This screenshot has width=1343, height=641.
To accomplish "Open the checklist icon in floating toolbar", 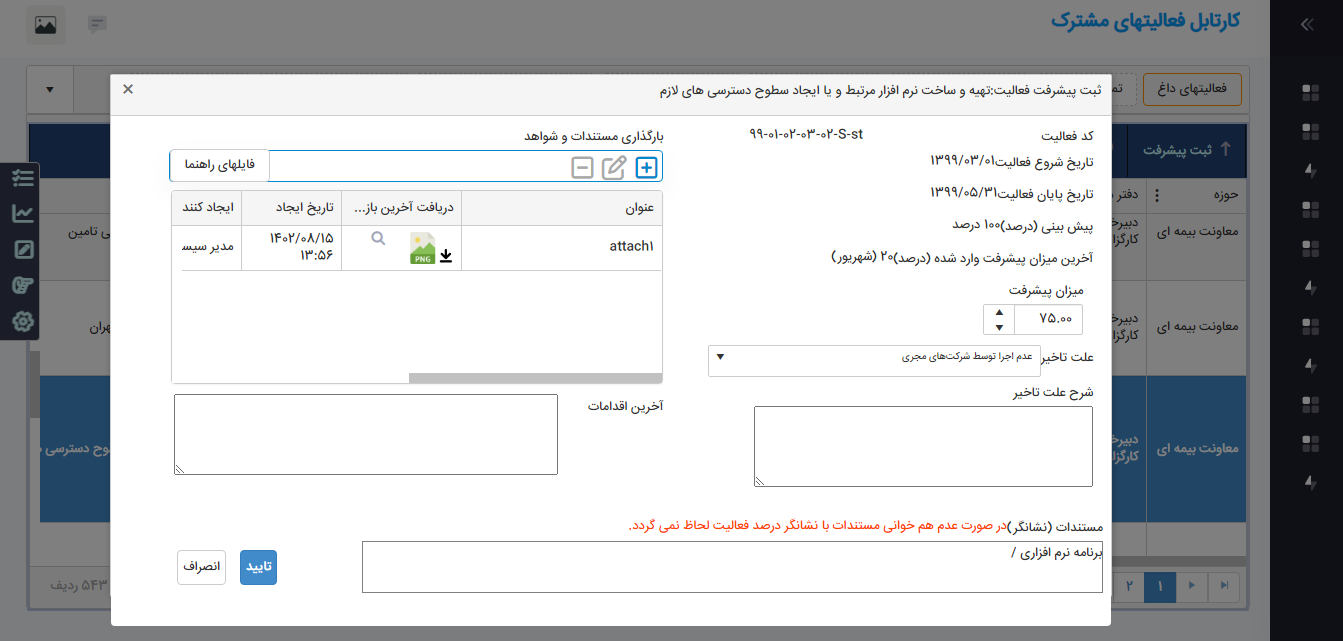I will point(22,178).
